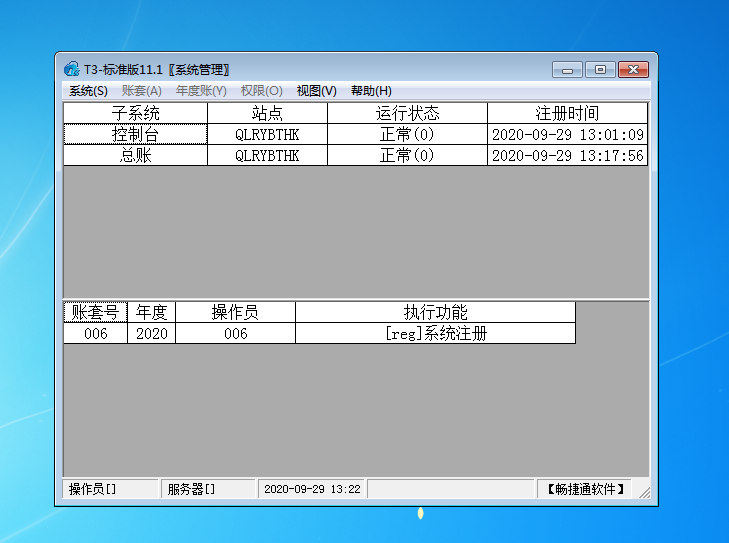Click 正常(0) status in 总账 row

(407, 155)
